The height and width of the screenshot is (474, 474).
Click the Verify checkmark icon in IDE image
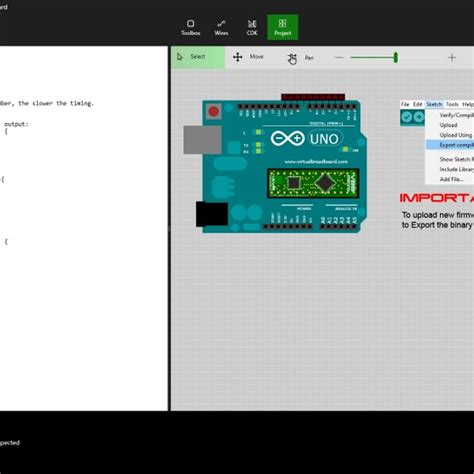pos(406,117)
